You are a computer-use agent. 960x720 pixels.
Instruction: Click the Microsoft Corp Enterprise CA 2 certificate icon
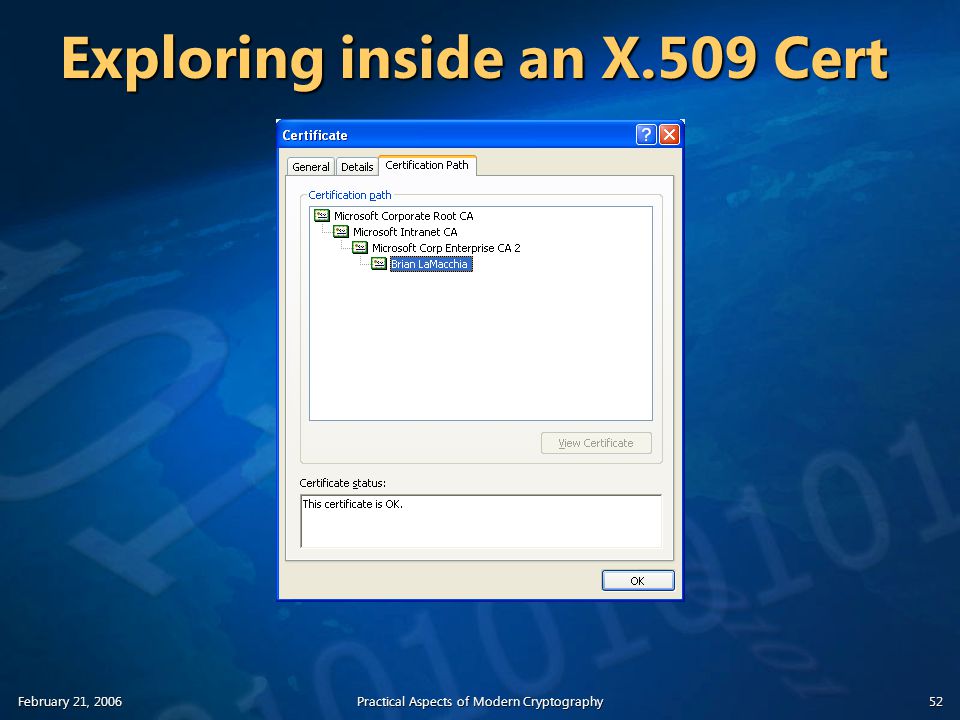(x=359, y=247)
